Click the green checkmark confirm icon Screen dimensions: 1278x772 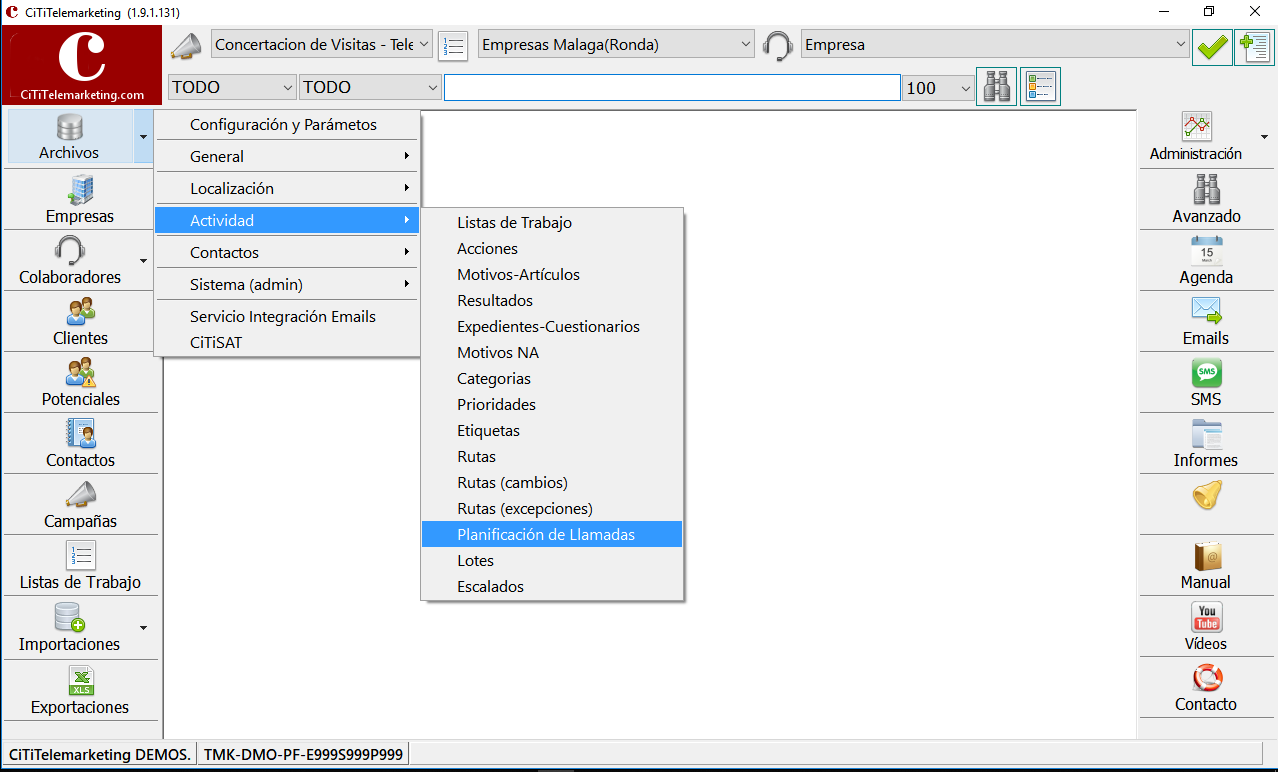pos(1212,47)
